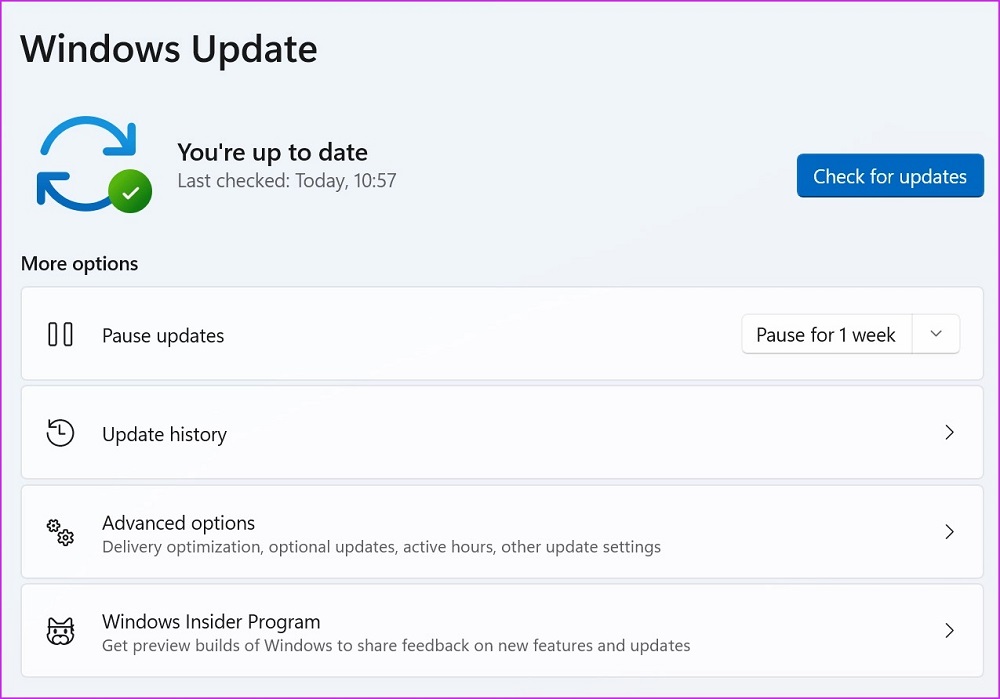Click the Last checked time text
The height and width of the screenshot is (699, 1000).
pyautogui.click(x=287, y=181)
